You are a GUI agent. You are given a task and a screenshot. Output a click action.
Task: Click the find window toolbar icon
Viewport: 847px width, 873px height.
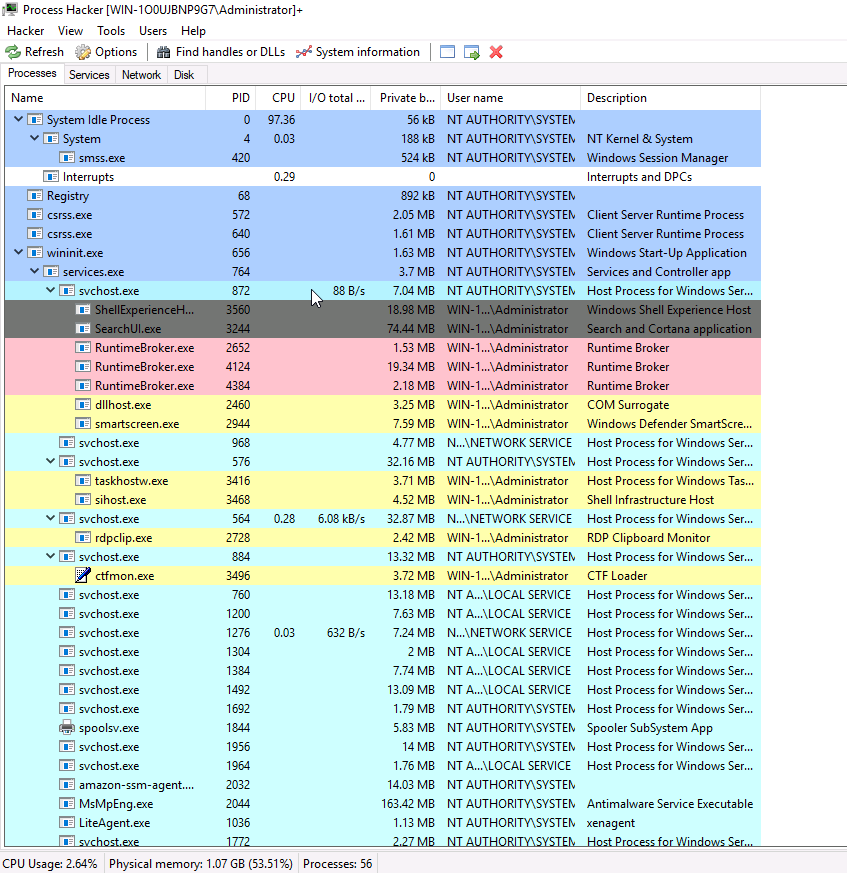point(447,52)
